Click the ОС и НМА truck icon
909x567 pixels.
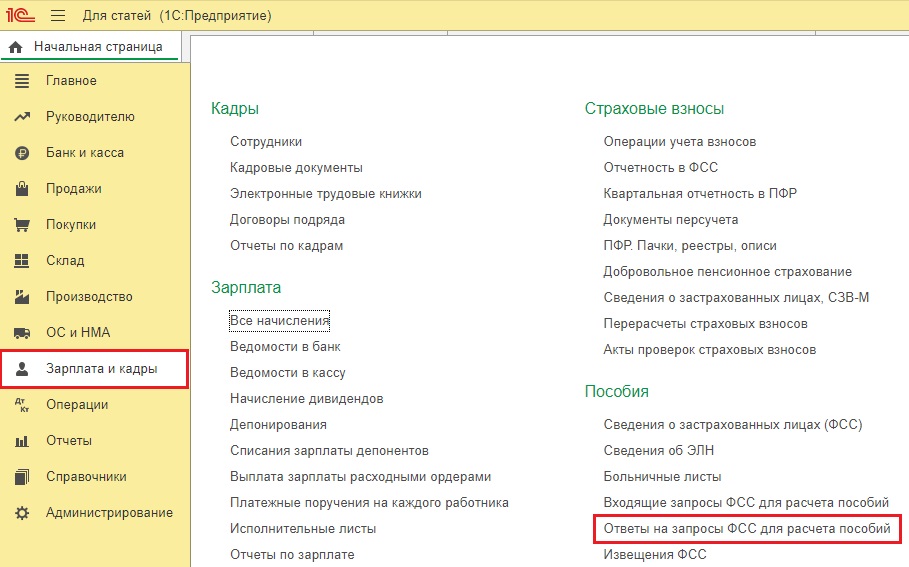coord(22,333)
